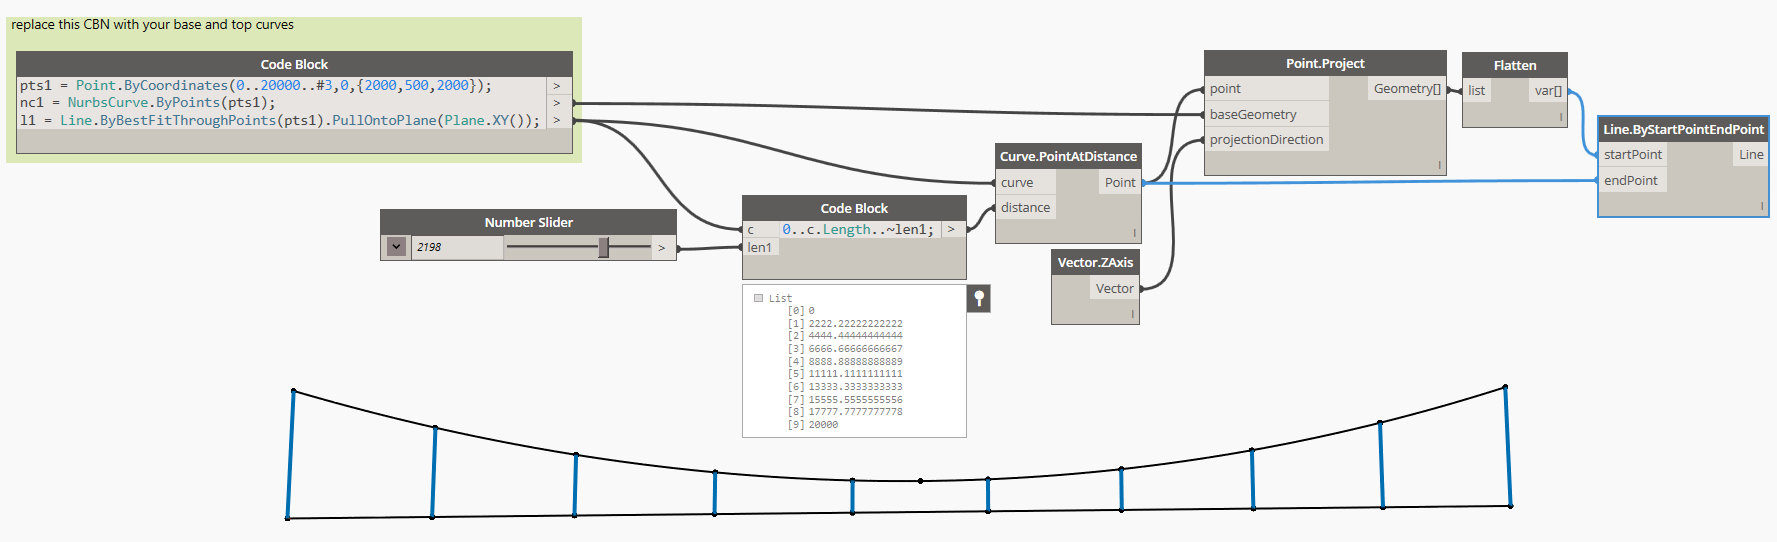Click list item [1] 2222.22222222222

point(845,324)
